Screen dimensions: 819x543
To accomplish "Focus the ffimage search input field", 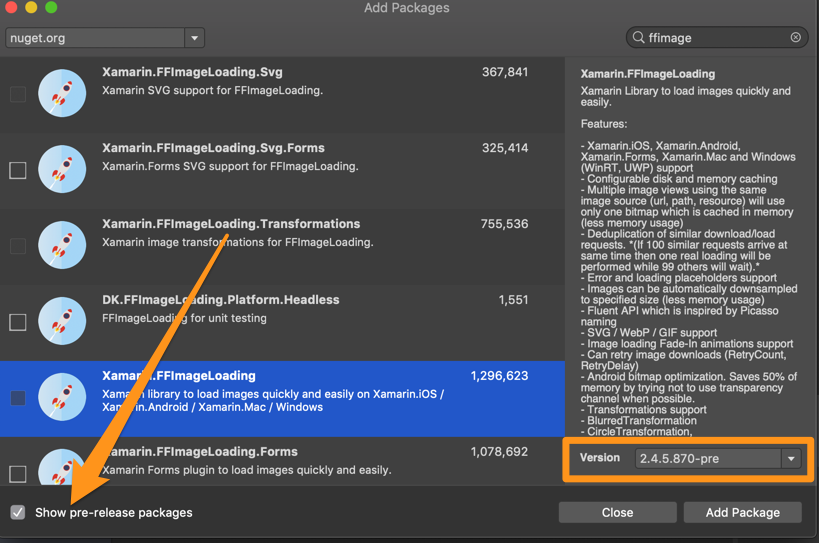I will 717,38.
